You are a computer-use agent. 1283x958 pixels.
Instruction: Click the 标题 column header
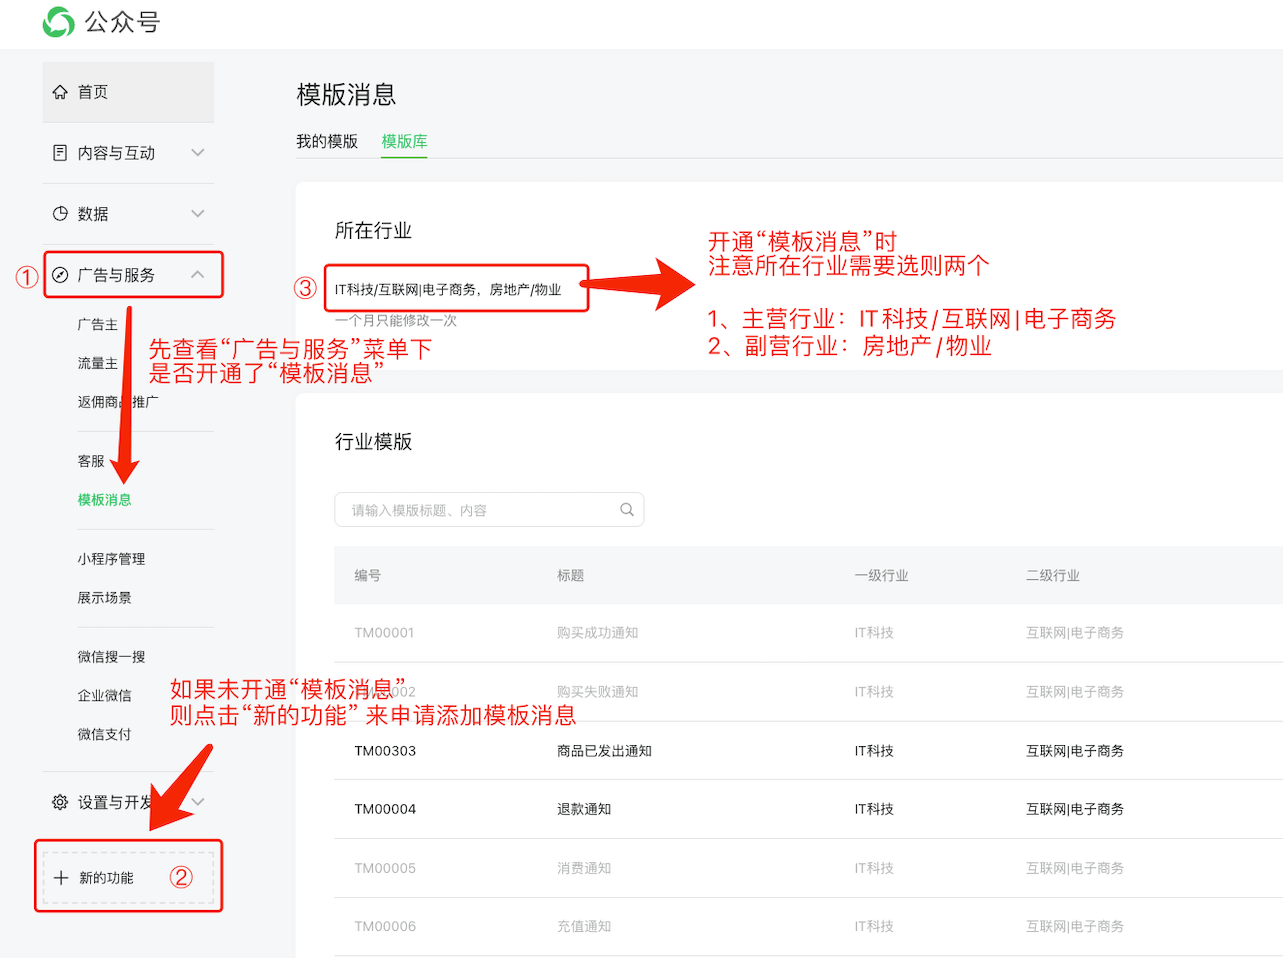point(571,576)
